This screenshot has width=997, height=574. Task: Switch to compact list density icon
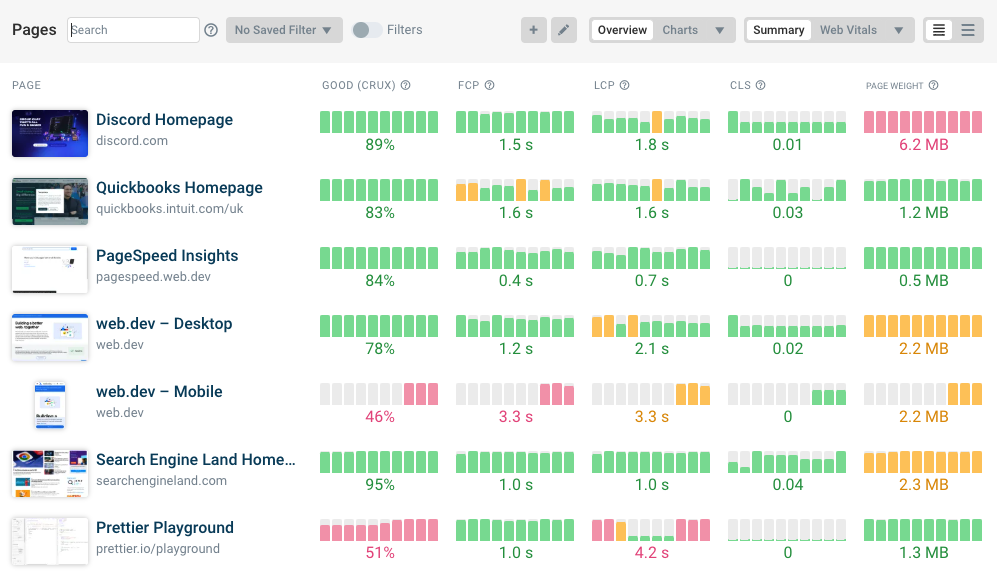click(x=939, y=30)
